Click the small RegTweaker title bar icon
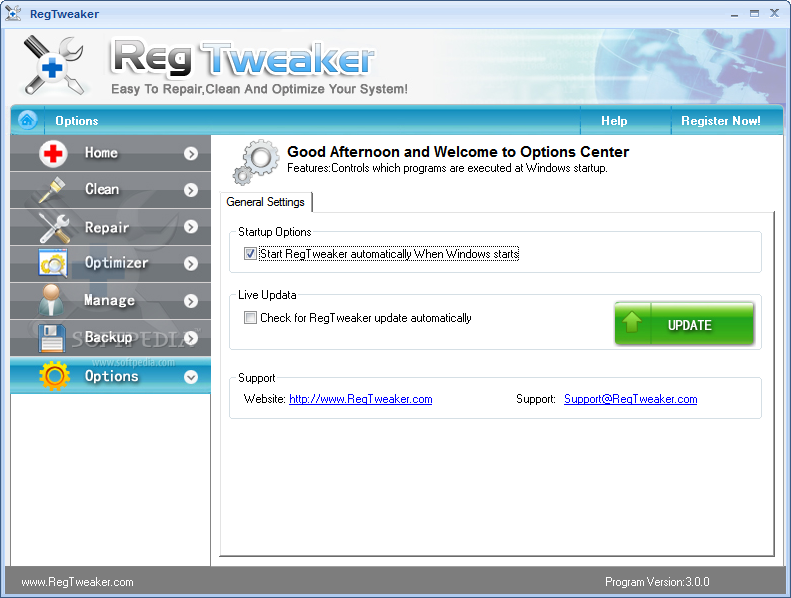Viewport: 791px width, 598px height. coord(13,13)
